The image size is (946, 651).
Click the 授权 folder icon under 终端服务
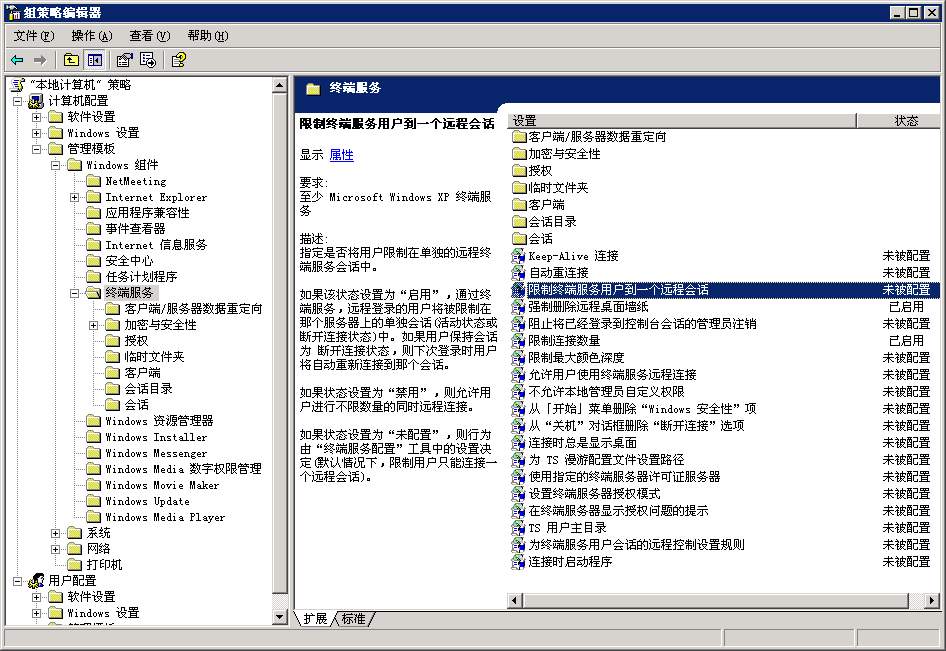(x=112, y=339)
